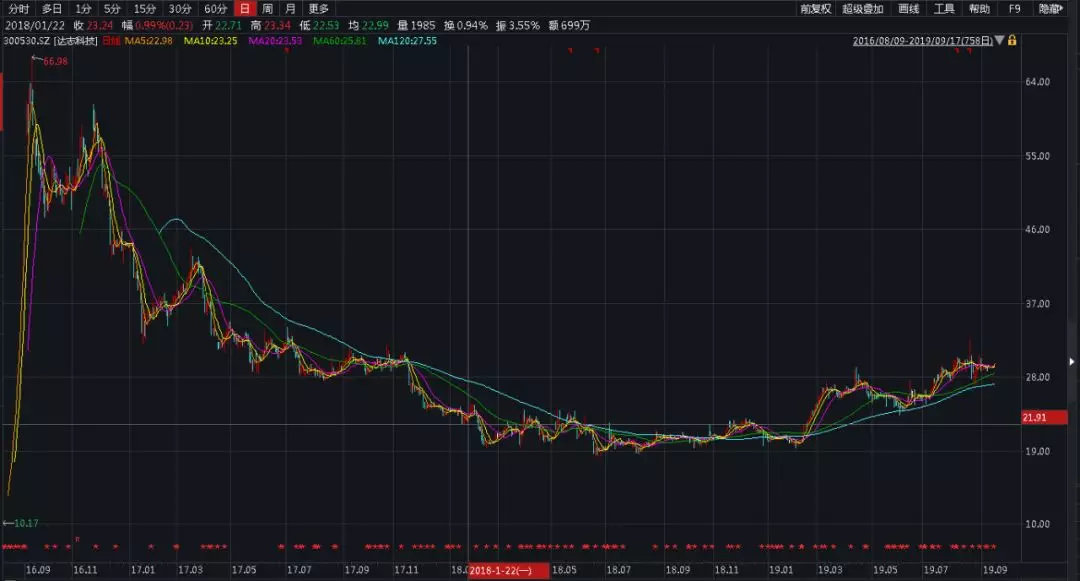This screenshot has width=1080, height=581.
Task: Click the MA5 indicator label
Action: pyautogui.click(x=153, y=41)
